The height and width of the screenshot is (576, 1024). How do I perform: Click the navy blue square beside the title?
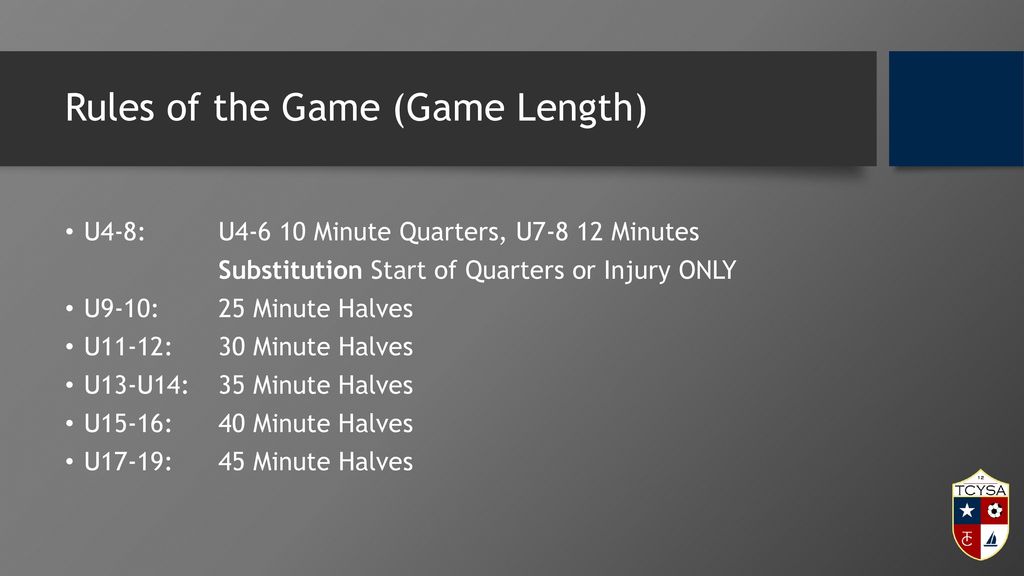(956, 108)
